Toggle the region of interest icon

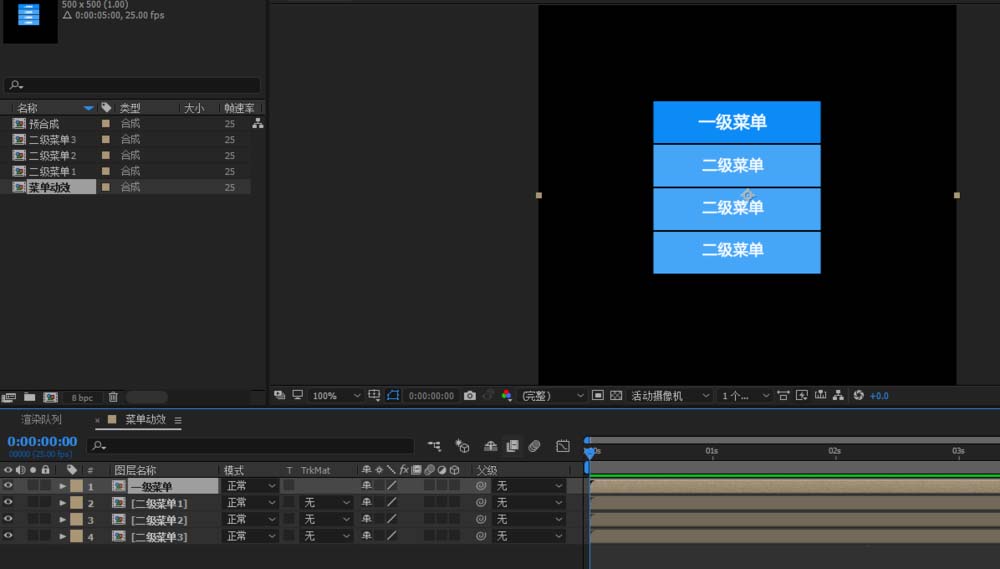pyautogui.click(x=598, y=395)
